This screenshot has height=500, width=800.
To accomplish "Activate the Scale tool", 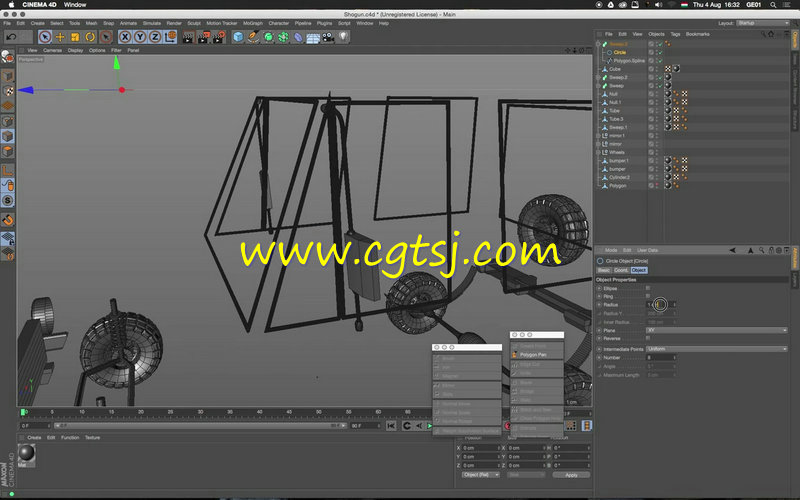I will click(75, 37).
